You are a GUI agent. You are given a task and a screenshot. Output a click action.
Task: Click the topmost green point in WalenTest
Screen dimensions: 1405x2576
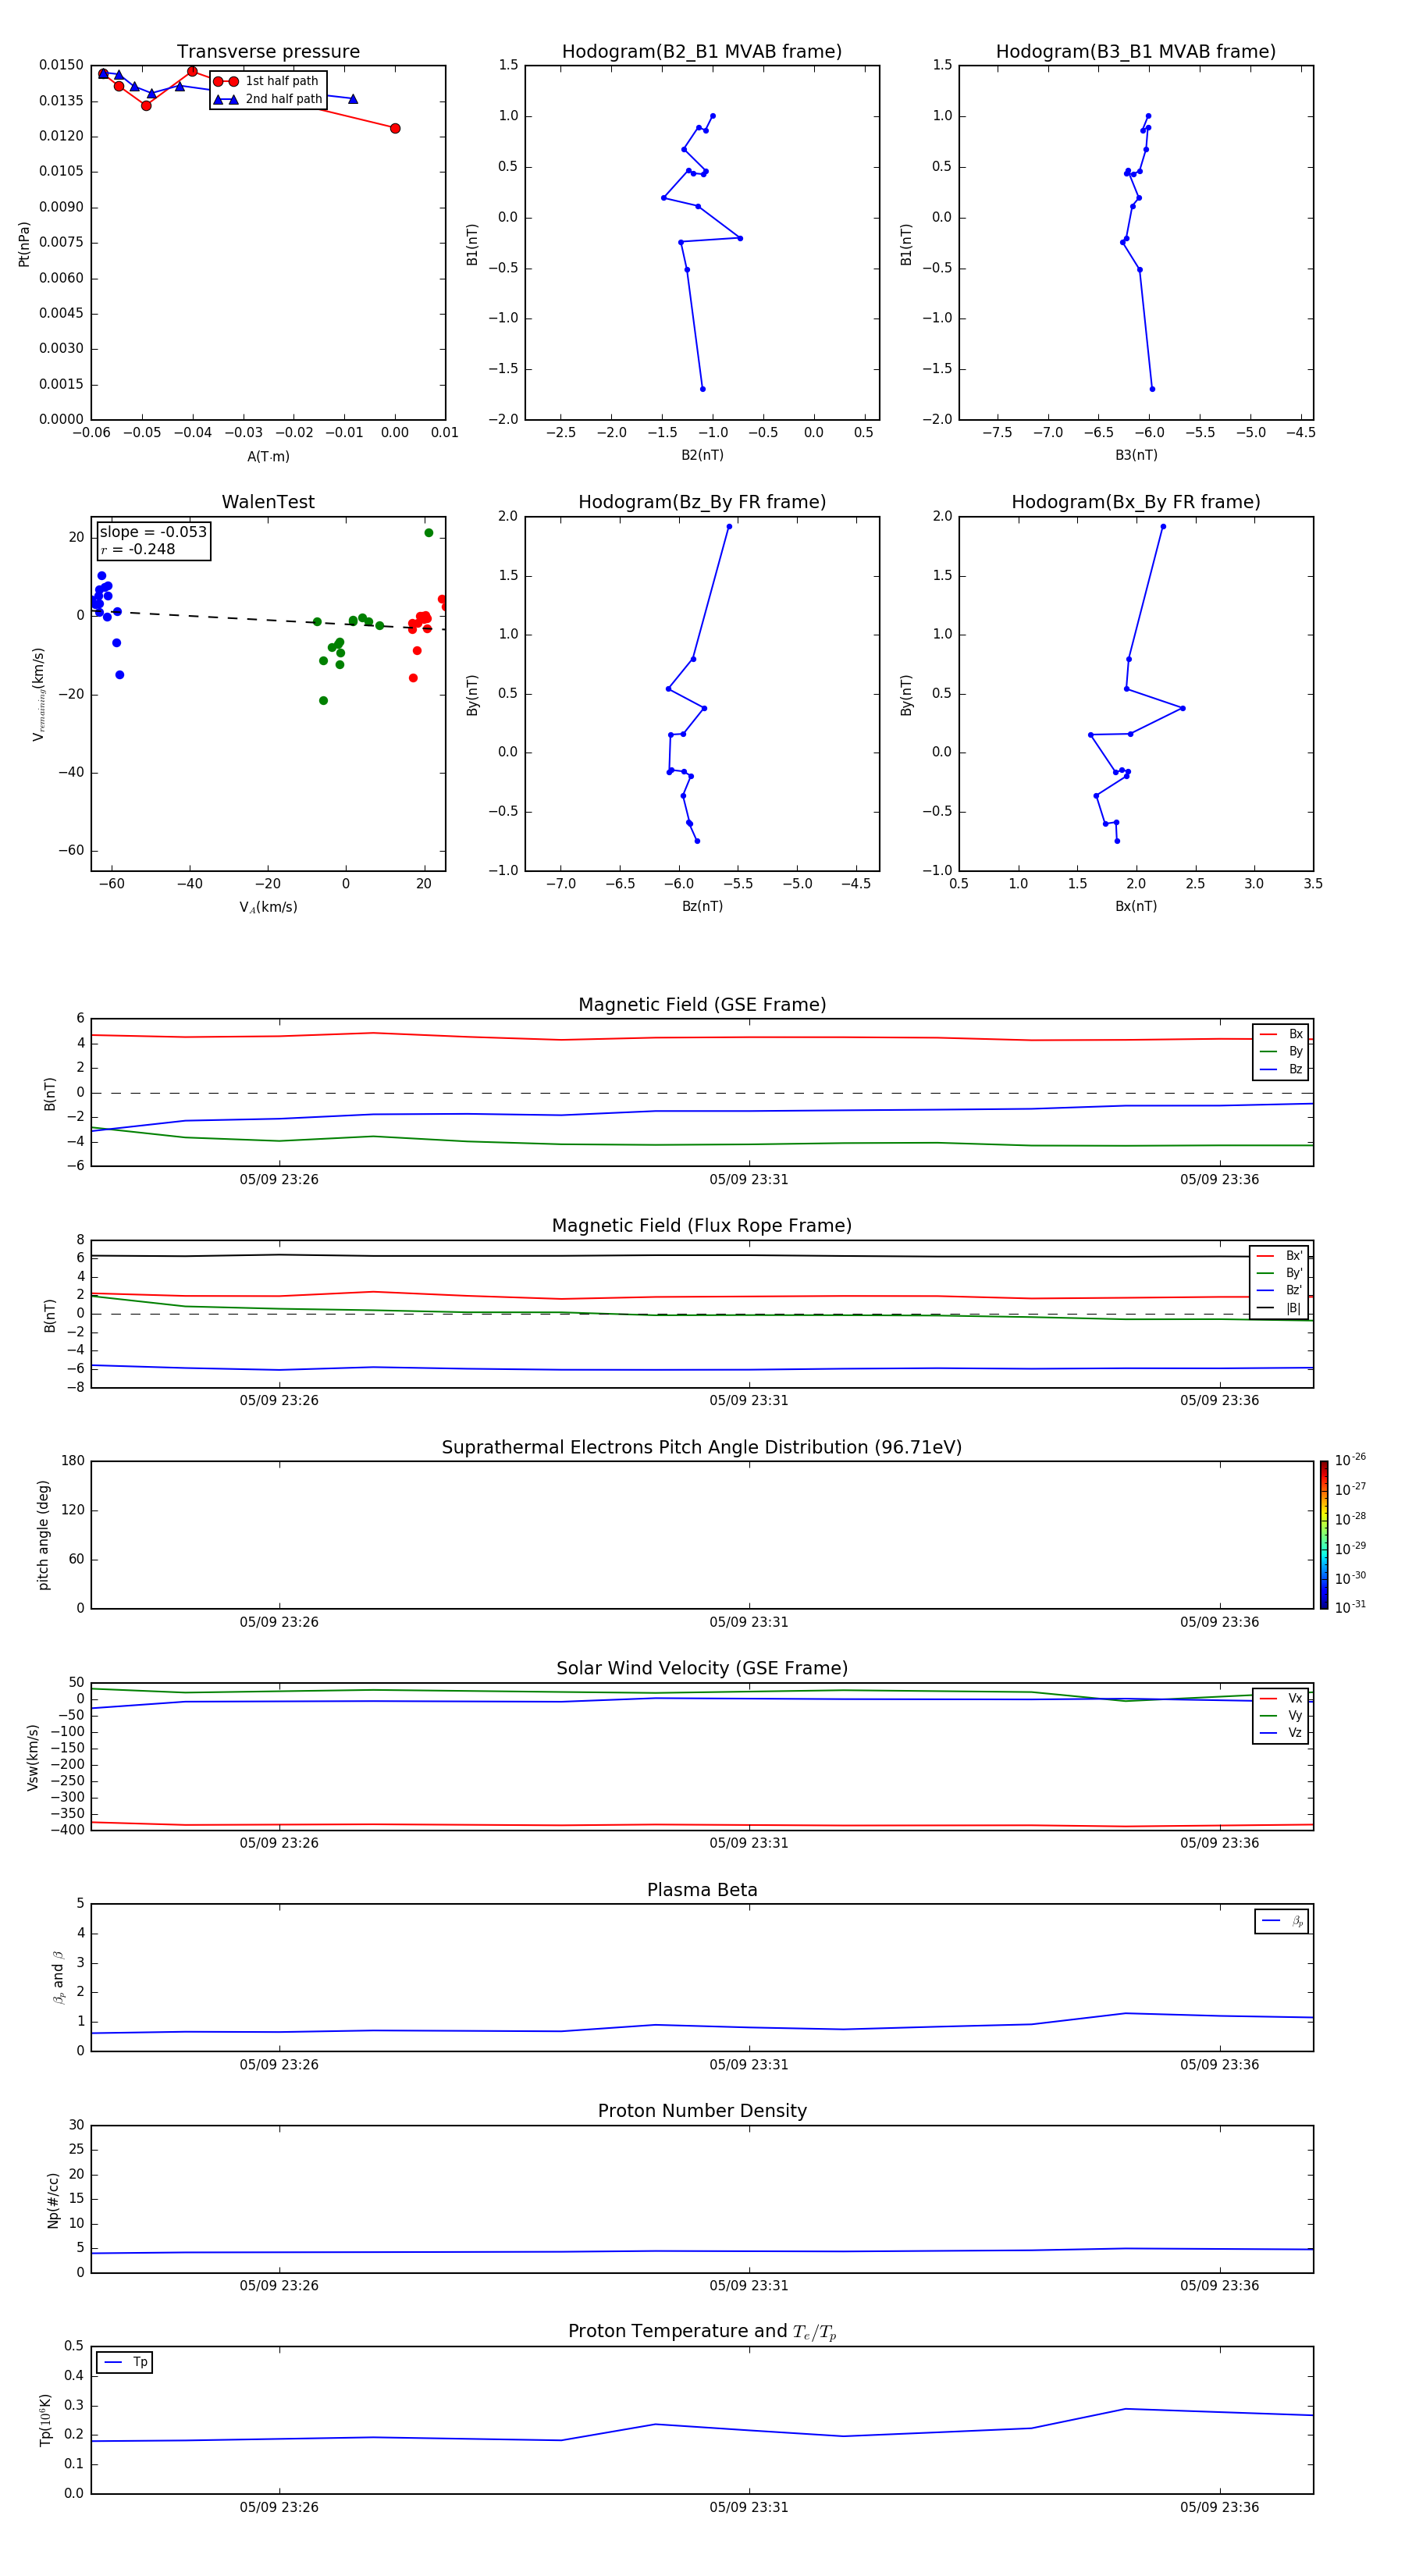click(x=429, y=533)
